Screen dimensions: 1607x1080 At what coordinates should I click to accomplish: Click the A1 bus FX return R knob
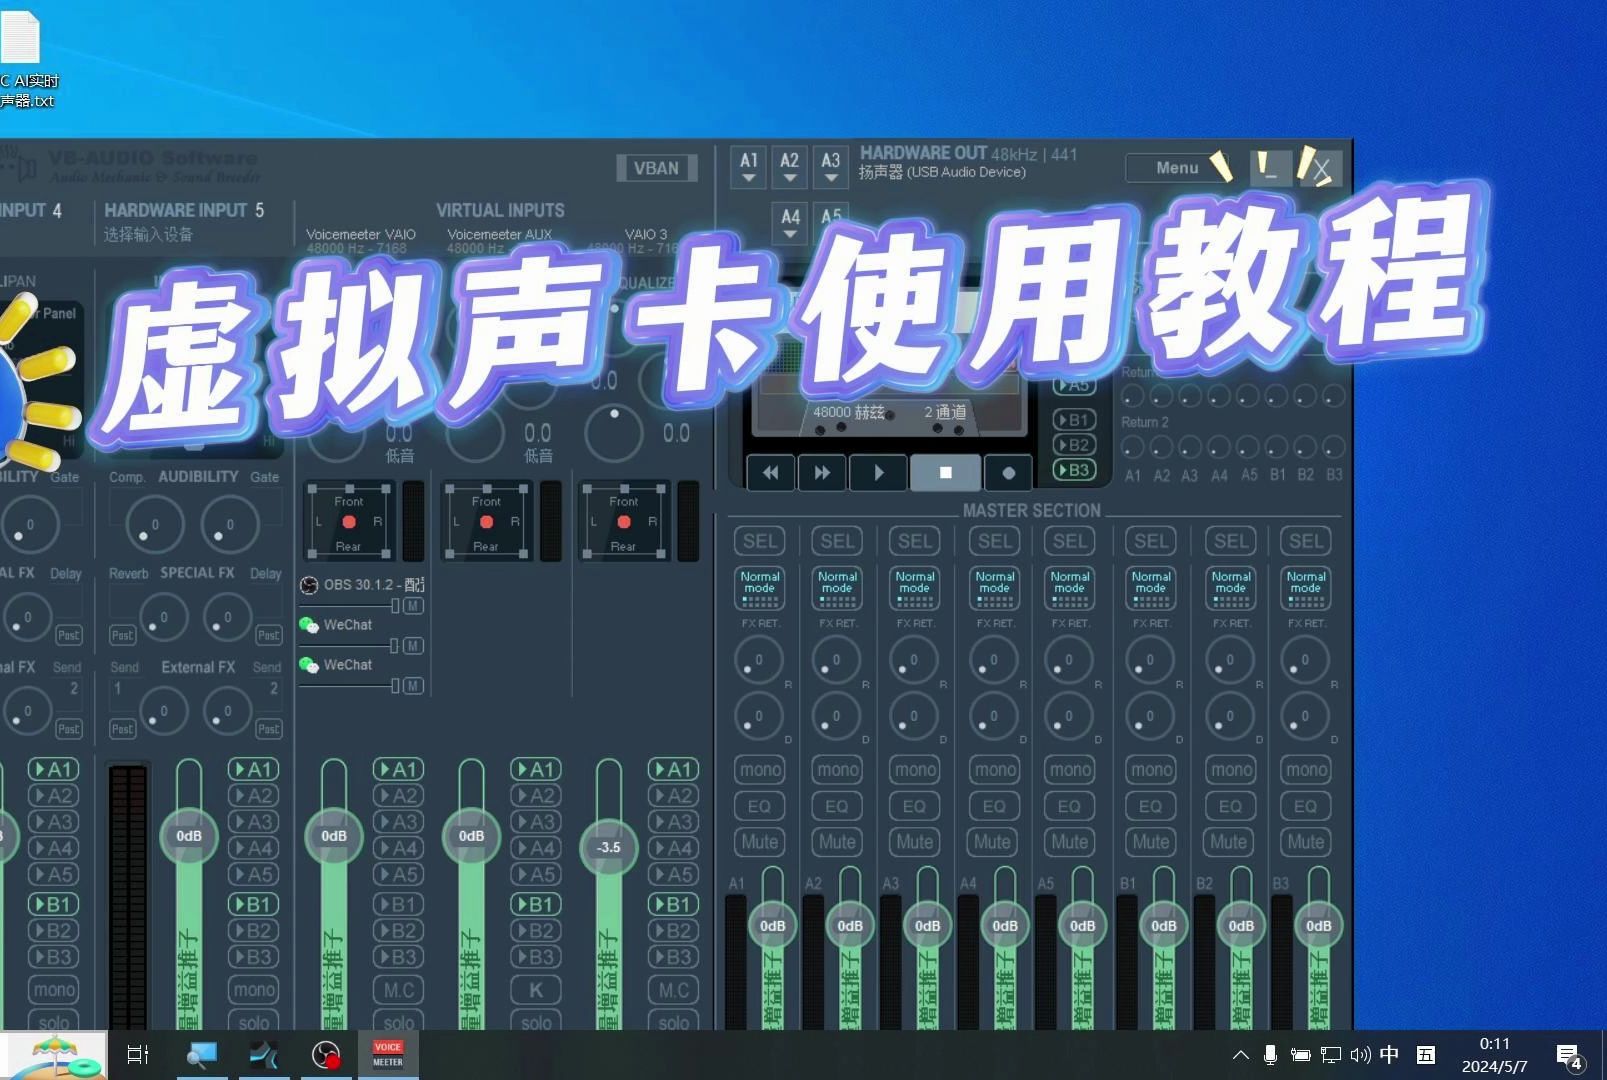[759, 660]
